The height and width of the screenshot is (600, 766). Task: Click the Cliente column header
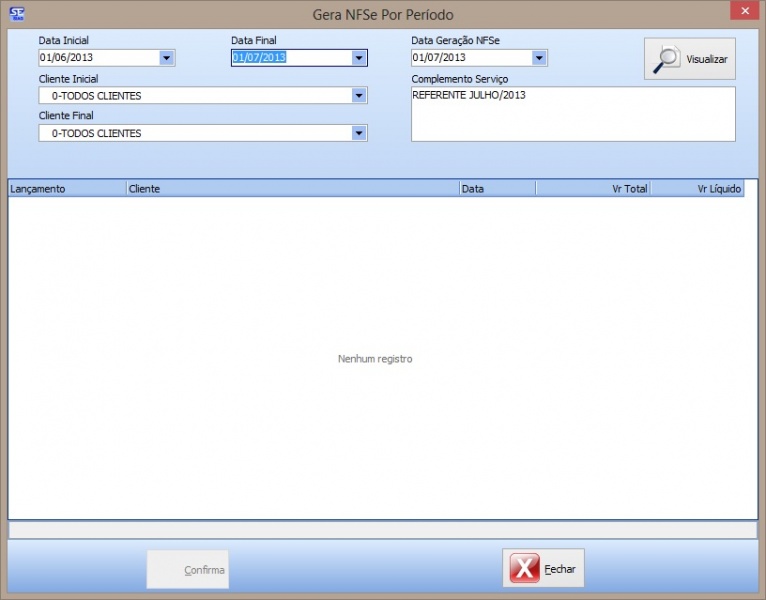pos(292,188)
